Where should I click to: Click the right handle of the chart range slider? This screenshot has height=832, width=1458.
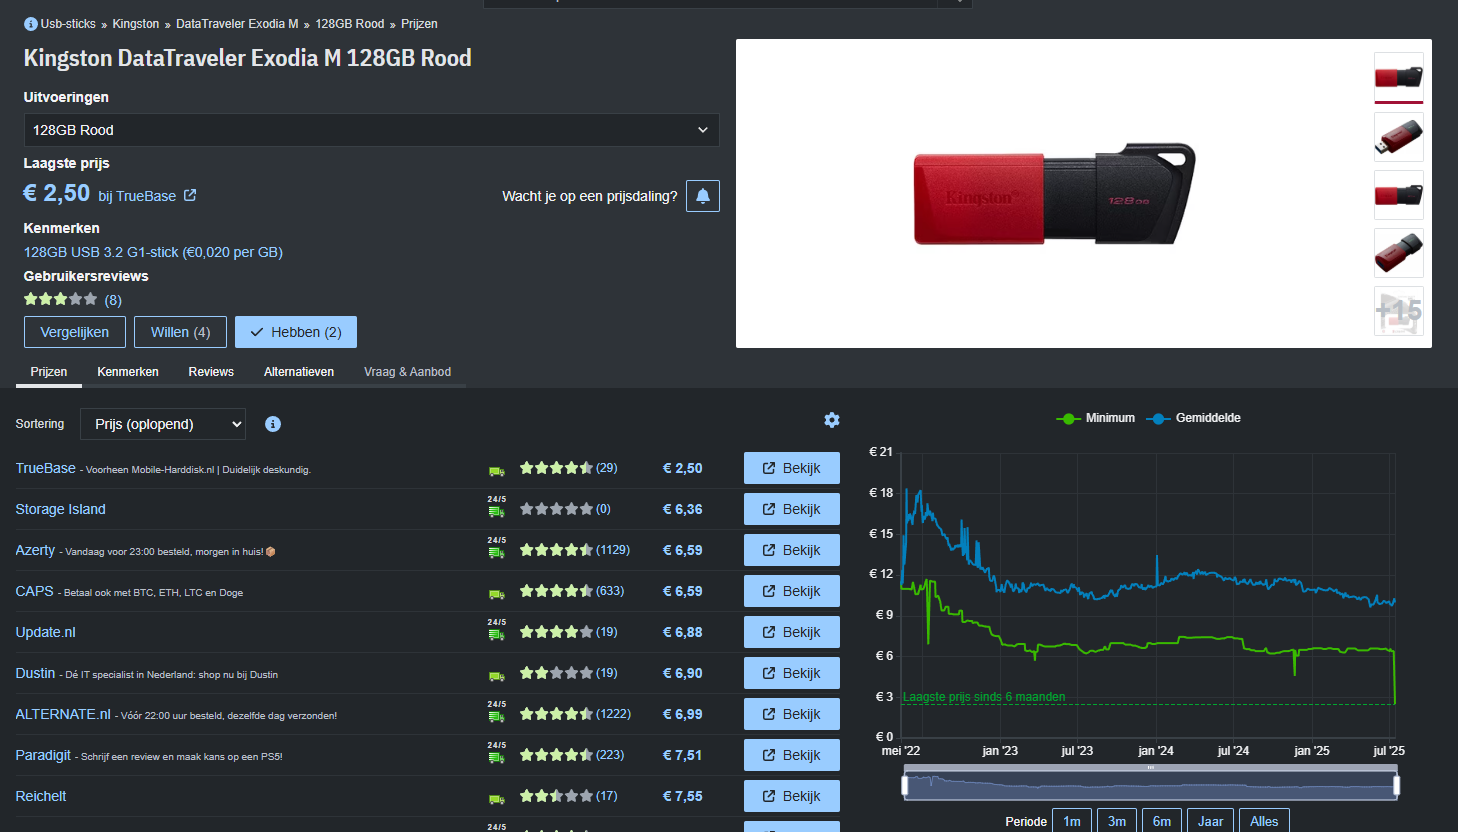[1396, 786]
